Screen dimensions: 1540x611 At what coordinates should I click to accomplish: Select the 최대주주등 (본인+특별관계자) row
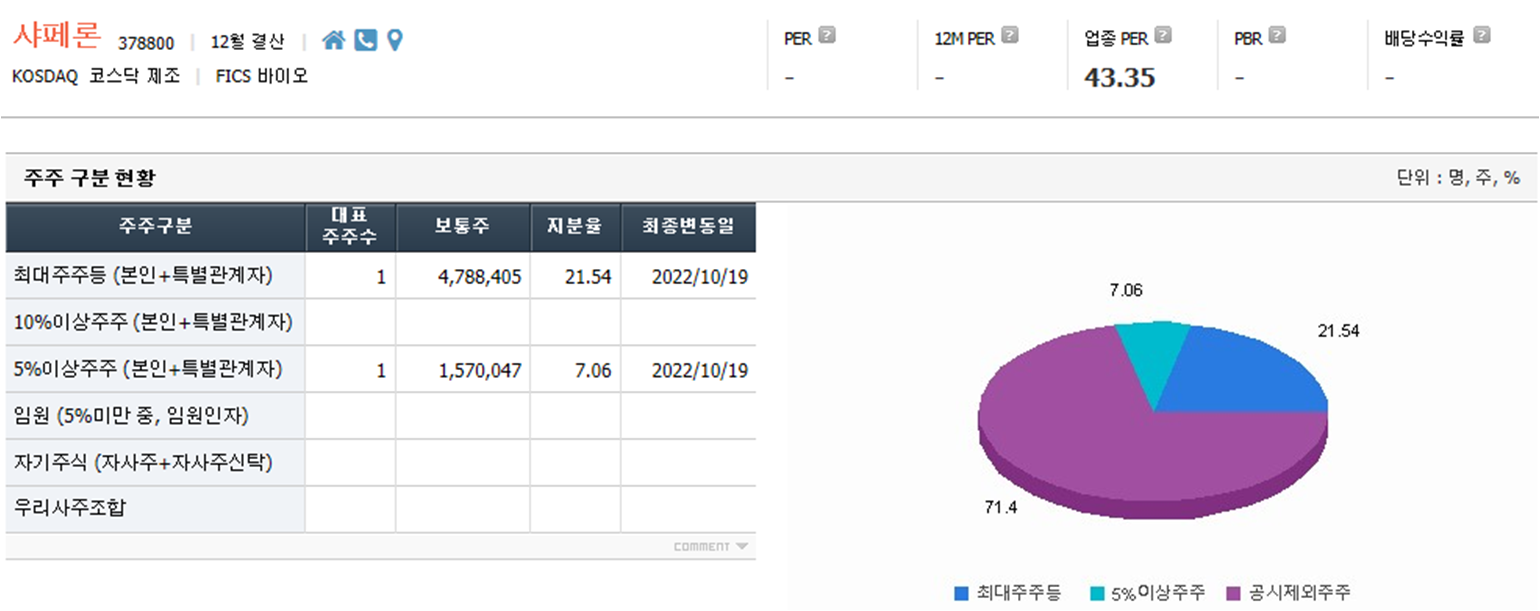point(380,276)
